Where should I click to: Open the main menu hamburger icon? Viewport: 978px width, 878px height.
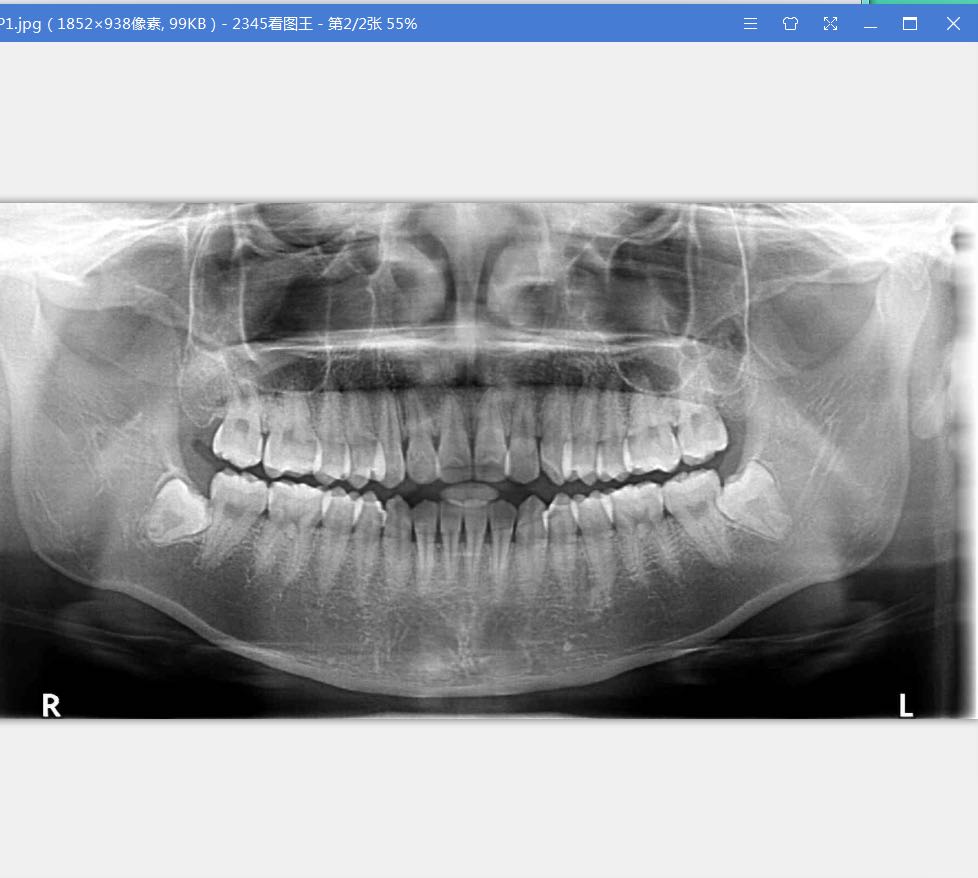[750, 24]
